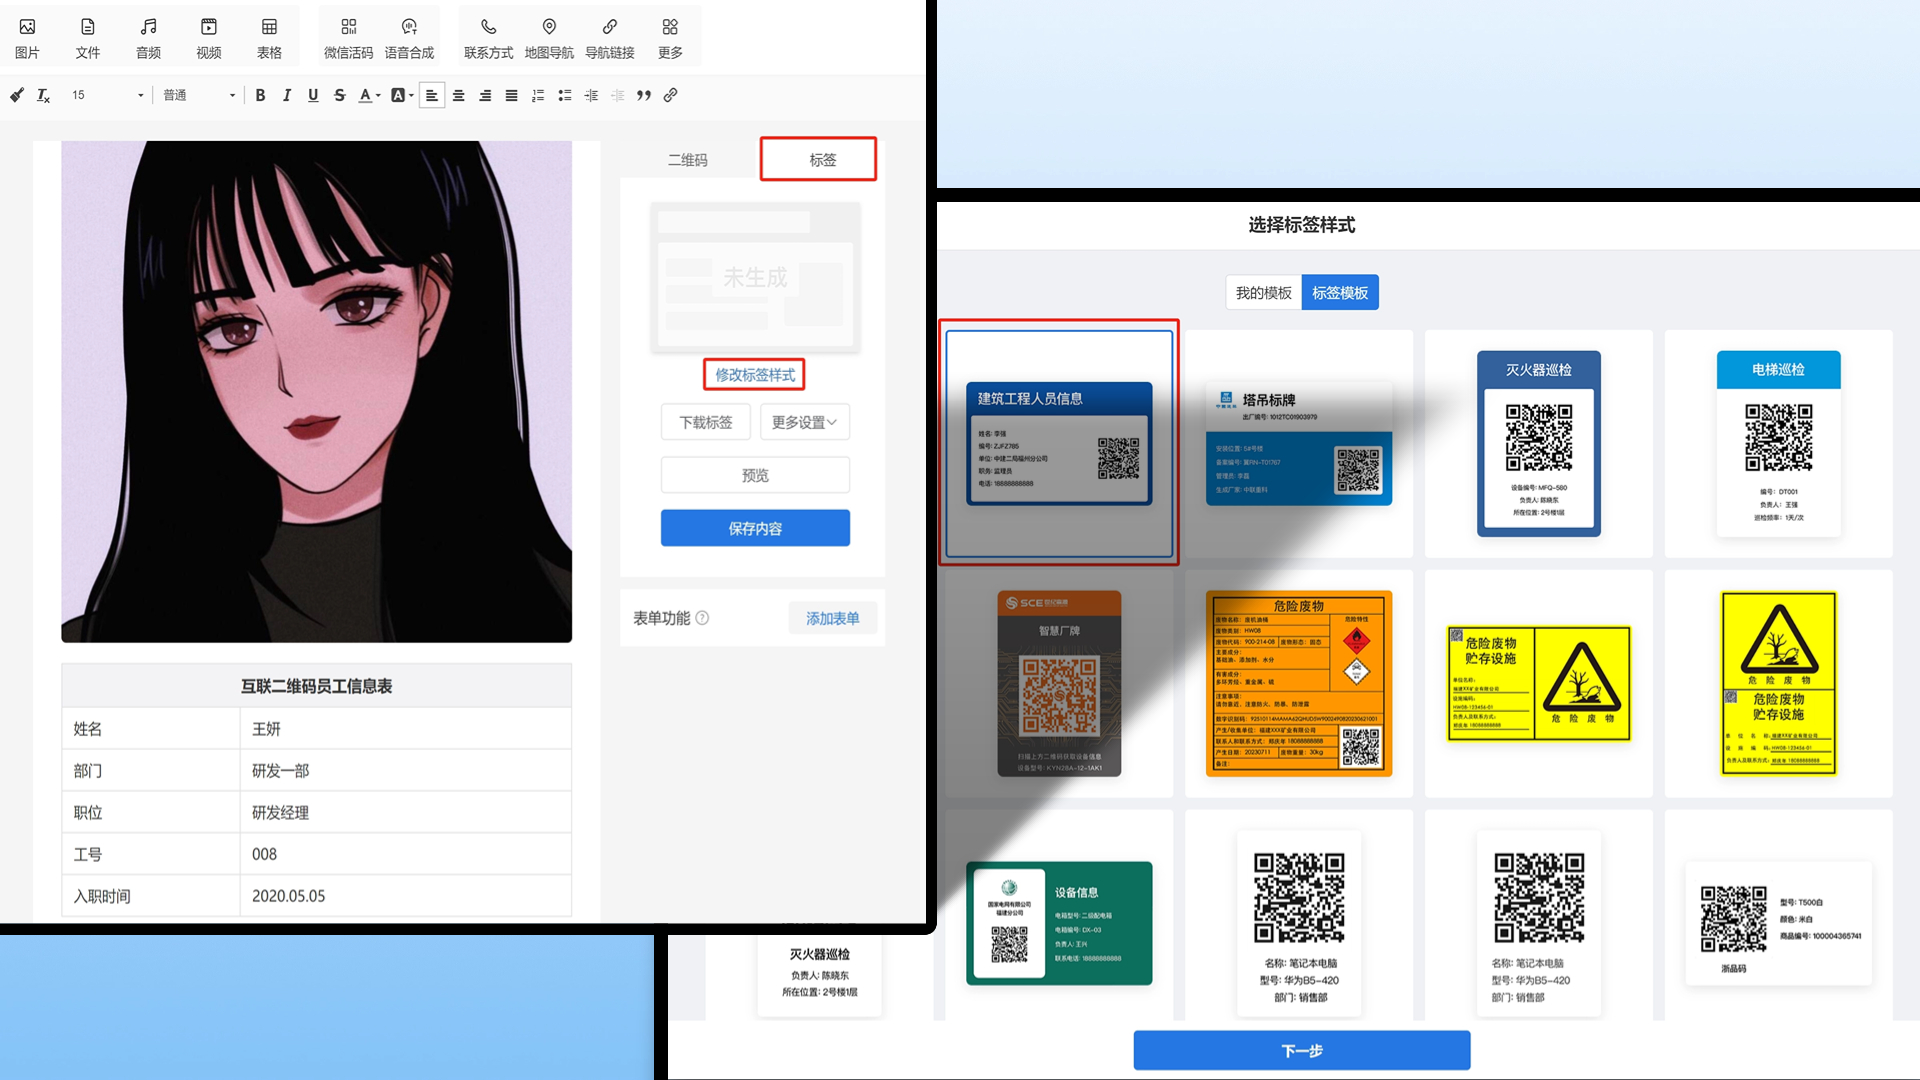Click table cell 研发经理

pos(406,813)
